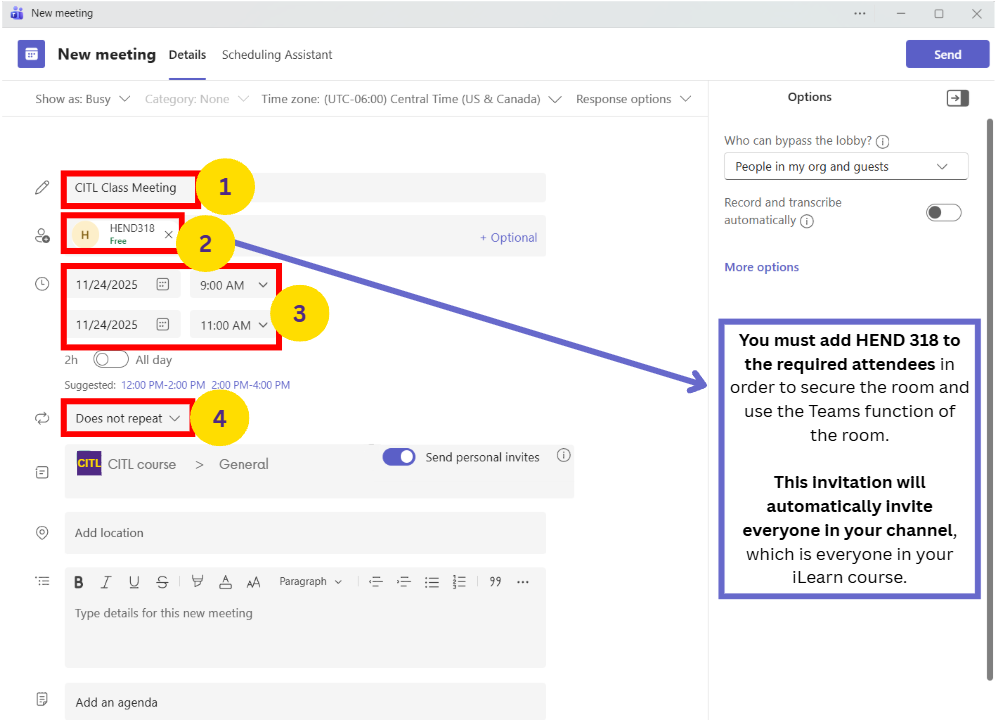Remove HEND318 from required attendees
The width and height of the screenshot is (996, 720).
(x=168, y=234)
